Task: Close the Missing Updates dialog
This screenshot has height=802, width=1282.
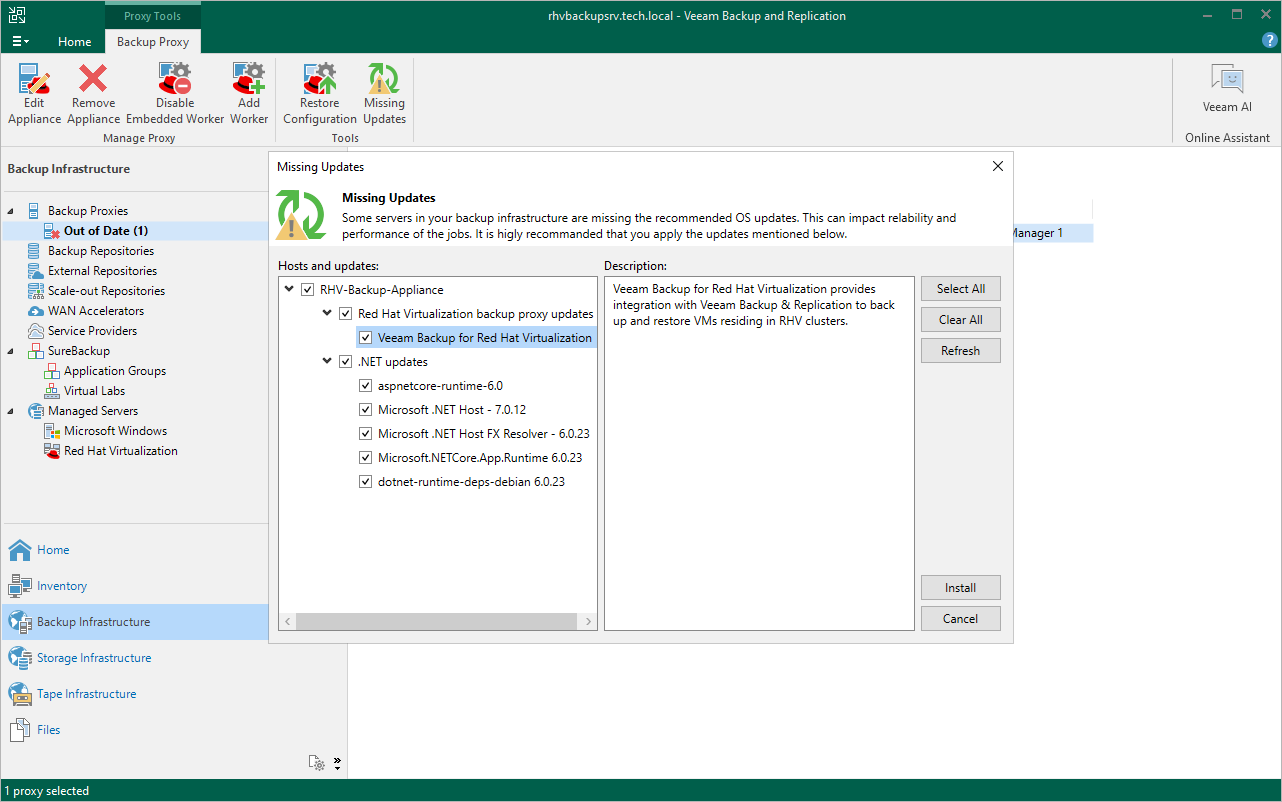Action: pos(997,167)
